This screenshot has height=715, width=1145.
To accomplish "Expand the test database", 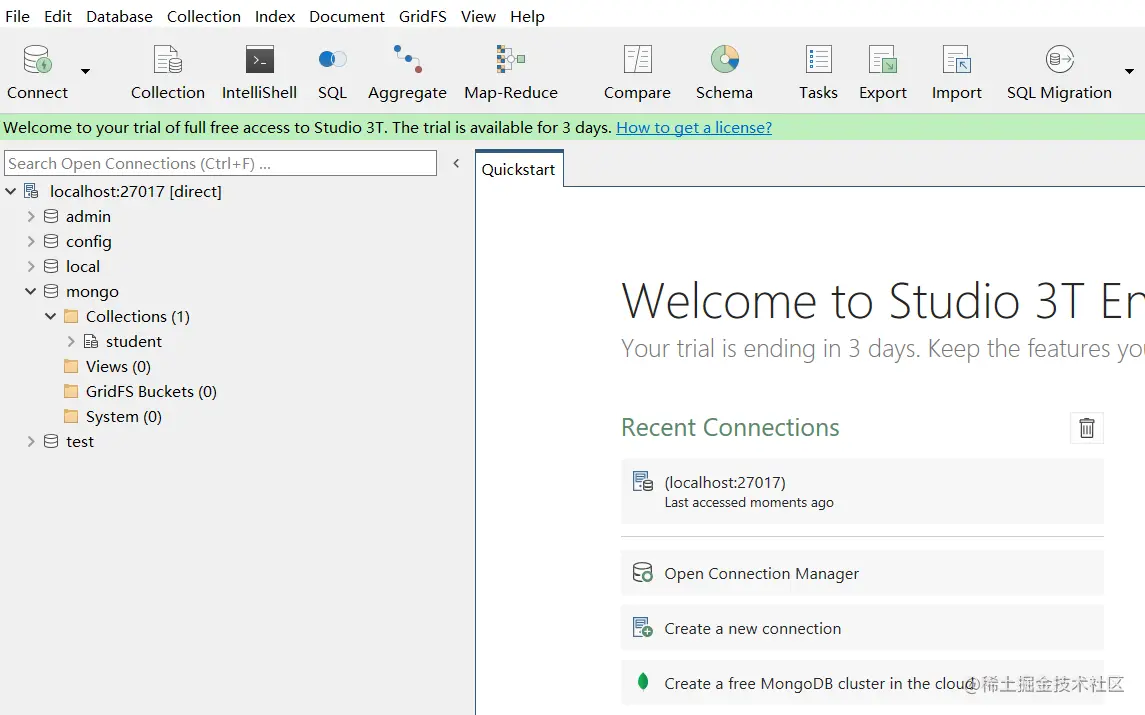I will pos(31,441).
